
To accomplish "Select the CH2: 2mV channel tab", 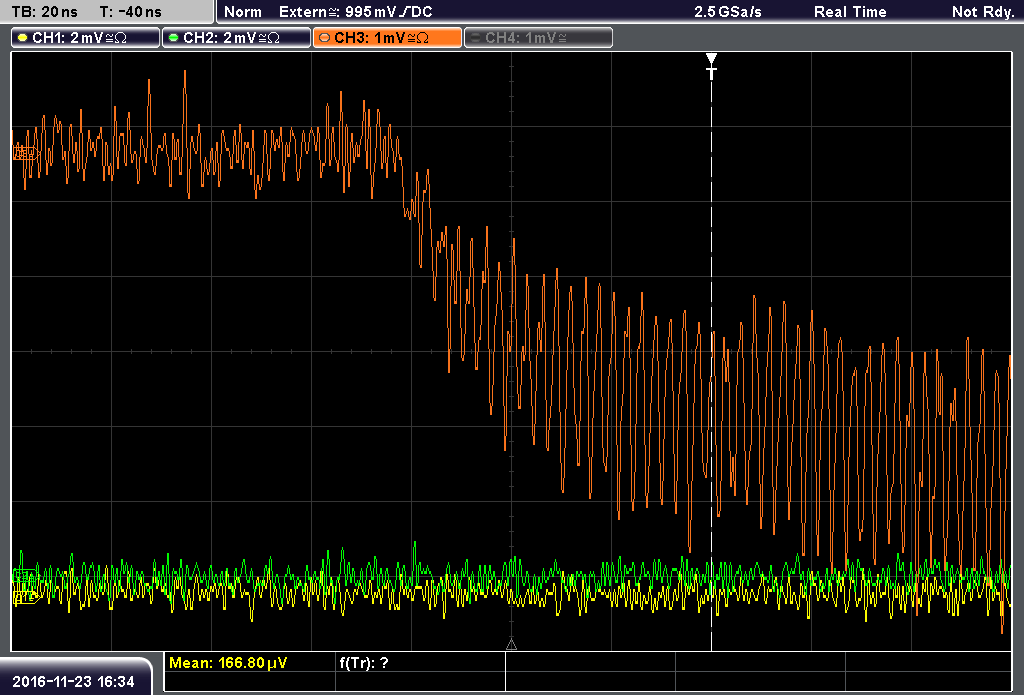I will pyautogui.click(x=236, y=37).
